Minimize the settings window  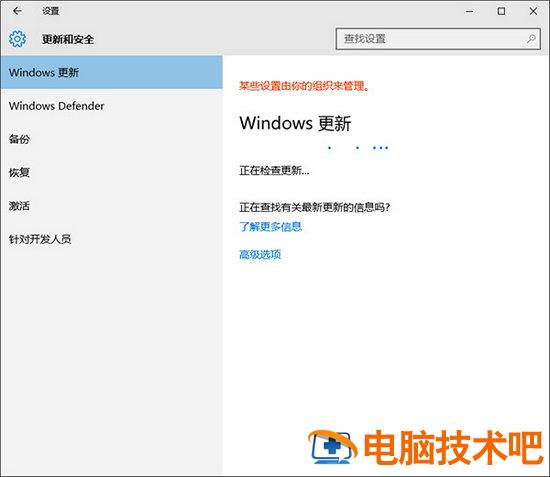[x=470, y=11]
